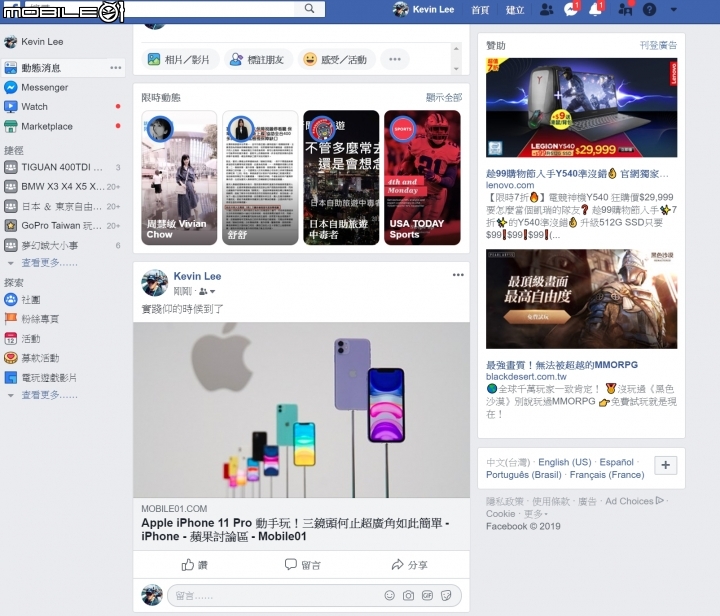Screen dimensions: 720x616
Task: Focus the 留言 comment input field
Action: pyautogui.click(x=315, y=596)
